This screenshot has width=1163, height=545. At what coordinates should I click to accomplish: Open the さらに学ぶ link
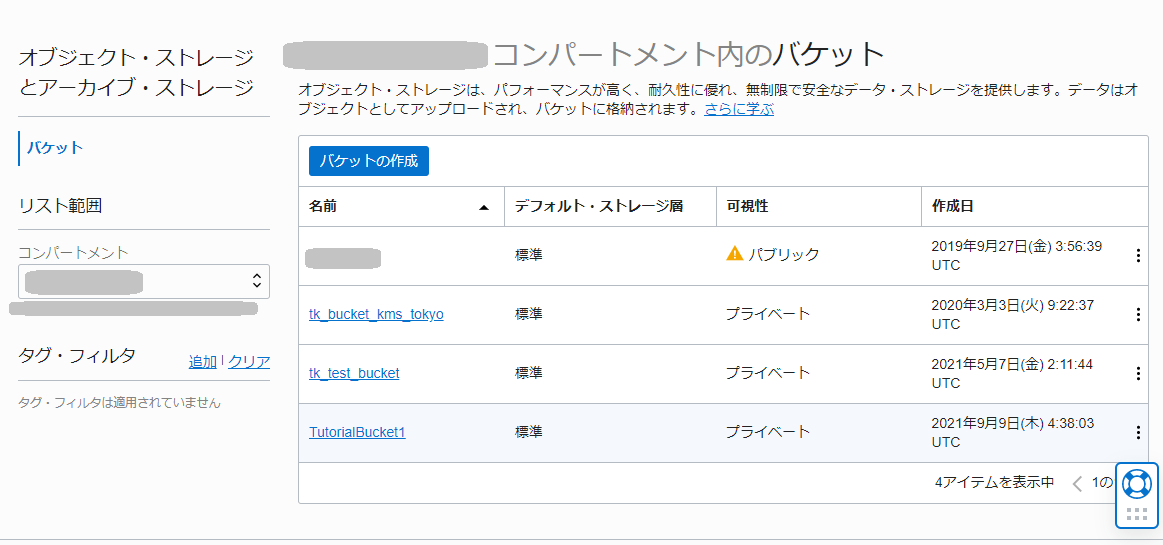[738, 109]
